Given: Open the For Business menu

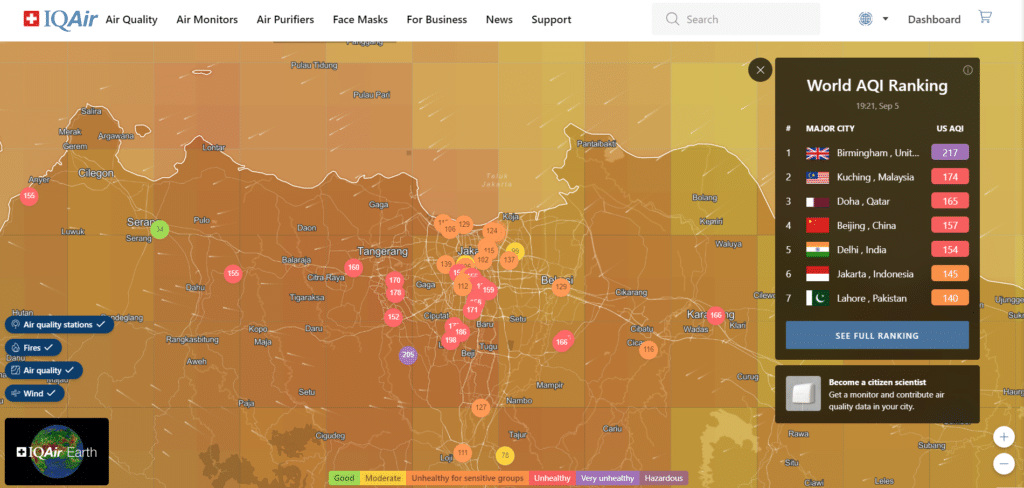Looking at the screenshot, I should tap(437, 20).
